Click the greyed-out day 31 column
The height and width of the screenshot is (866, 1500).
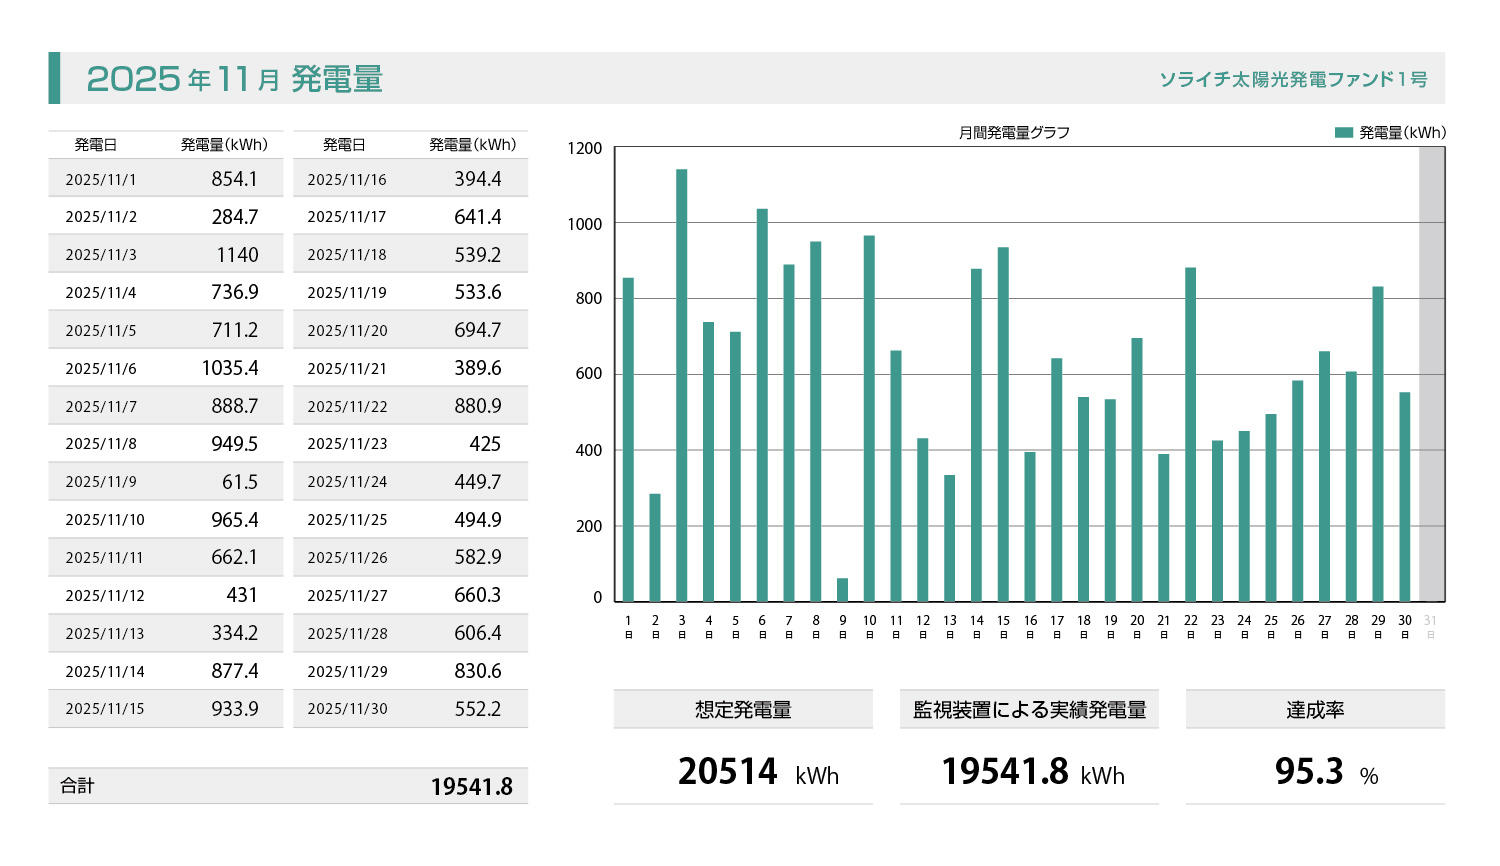(1431, 375)
